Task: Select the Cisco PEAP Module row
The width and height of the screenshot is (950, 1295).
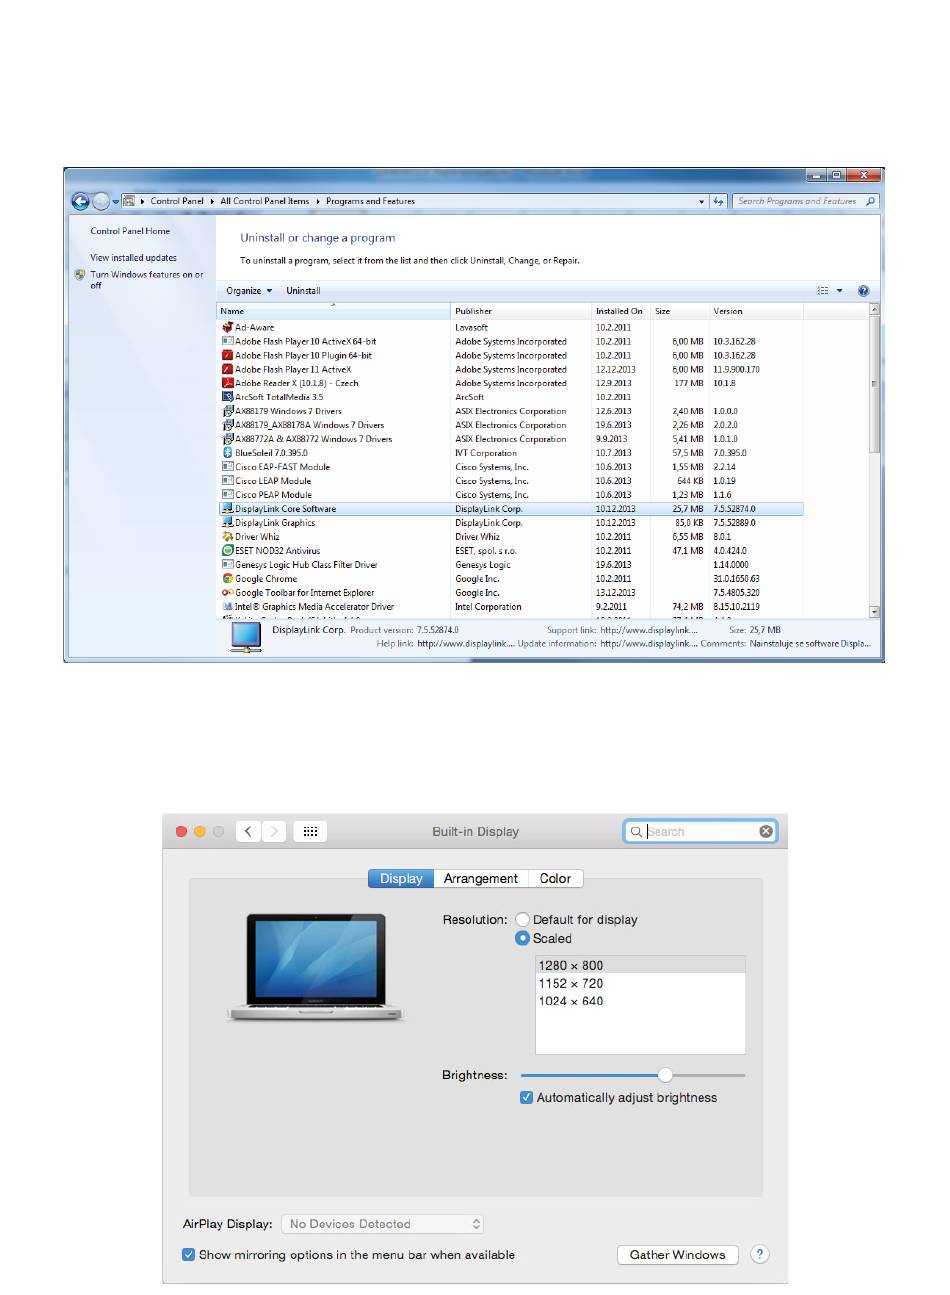Action: pos(511,495)
